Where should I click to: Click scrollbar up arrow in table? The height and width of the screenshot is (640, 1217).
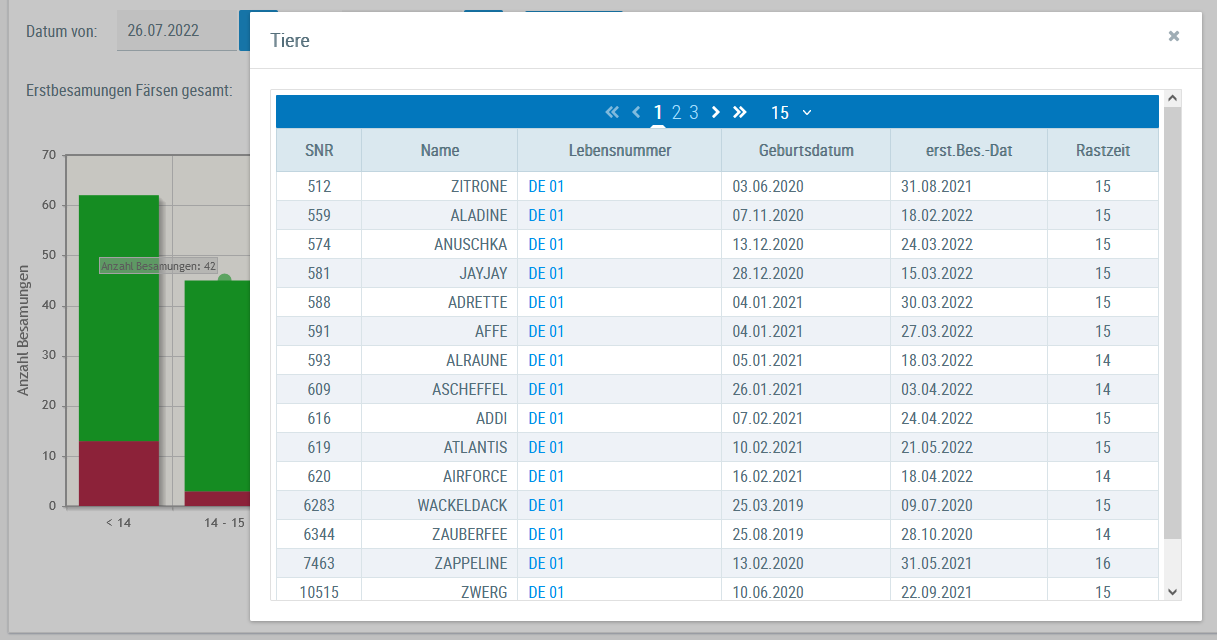tap(1173, 98)
